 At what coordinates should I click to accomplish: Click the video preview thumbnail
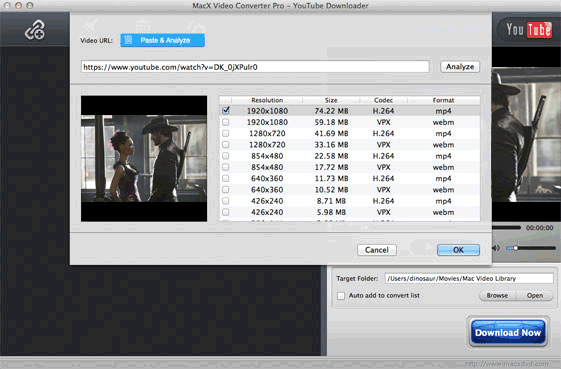144,159
